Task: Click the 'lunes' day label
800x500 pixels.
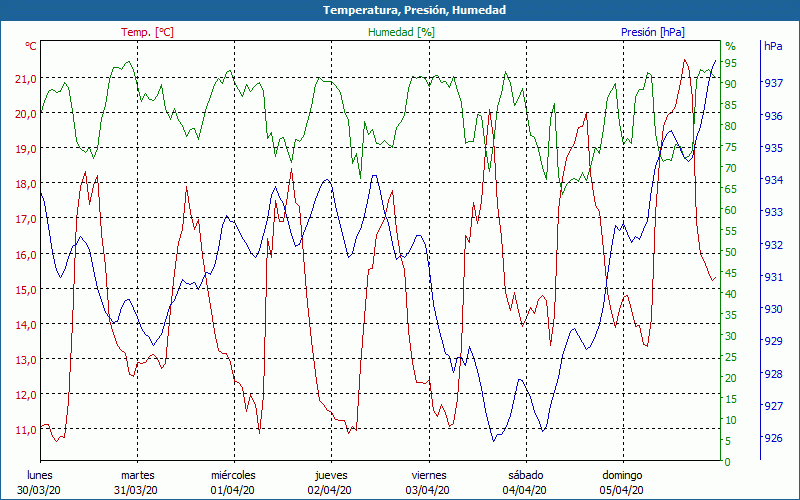Action: 40,476
